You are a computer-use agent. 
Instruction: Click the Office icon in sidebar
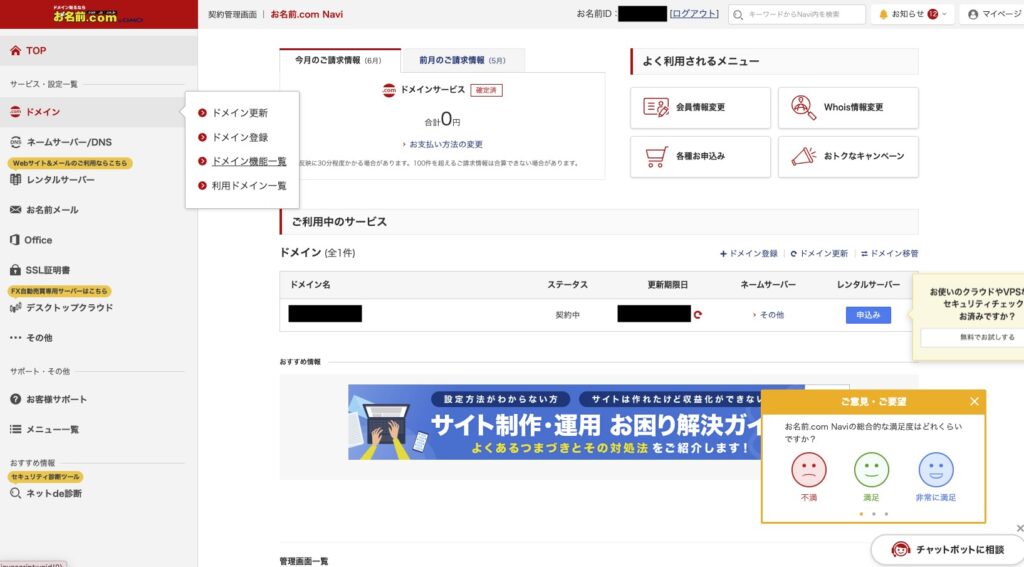click(15, 240)
